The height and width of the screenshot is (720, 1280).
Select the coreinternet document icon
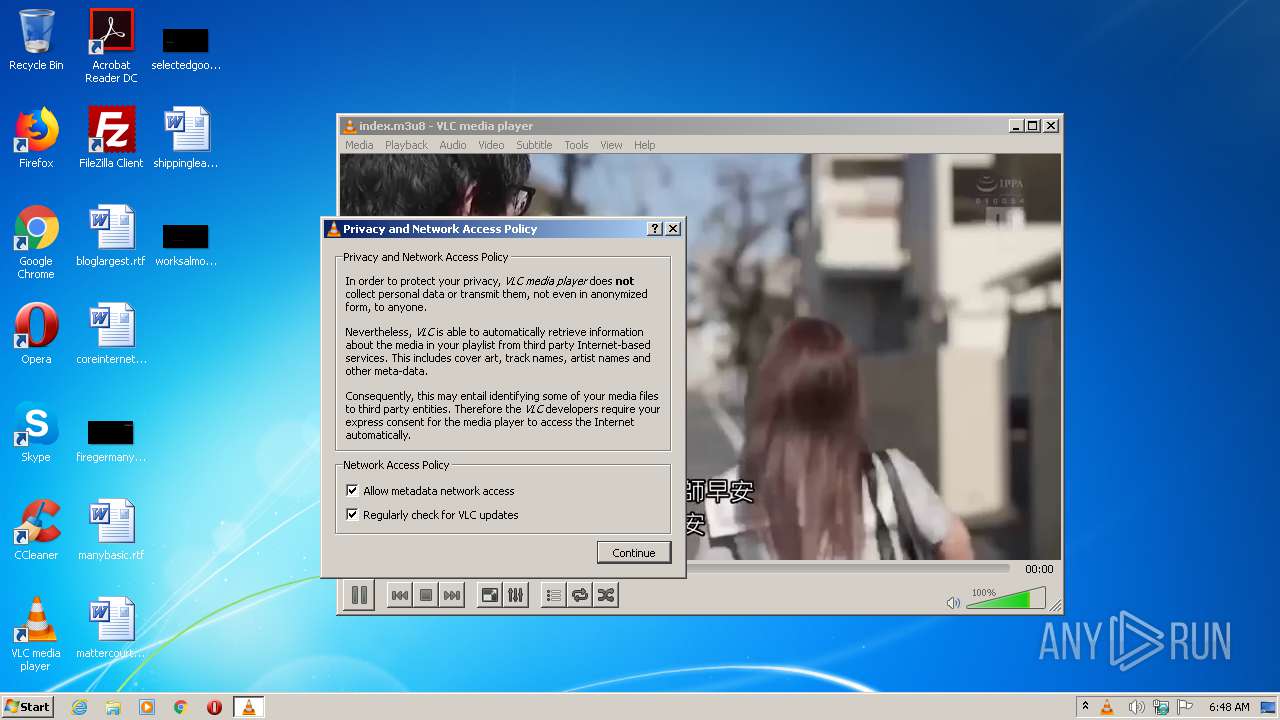point(111,334)
